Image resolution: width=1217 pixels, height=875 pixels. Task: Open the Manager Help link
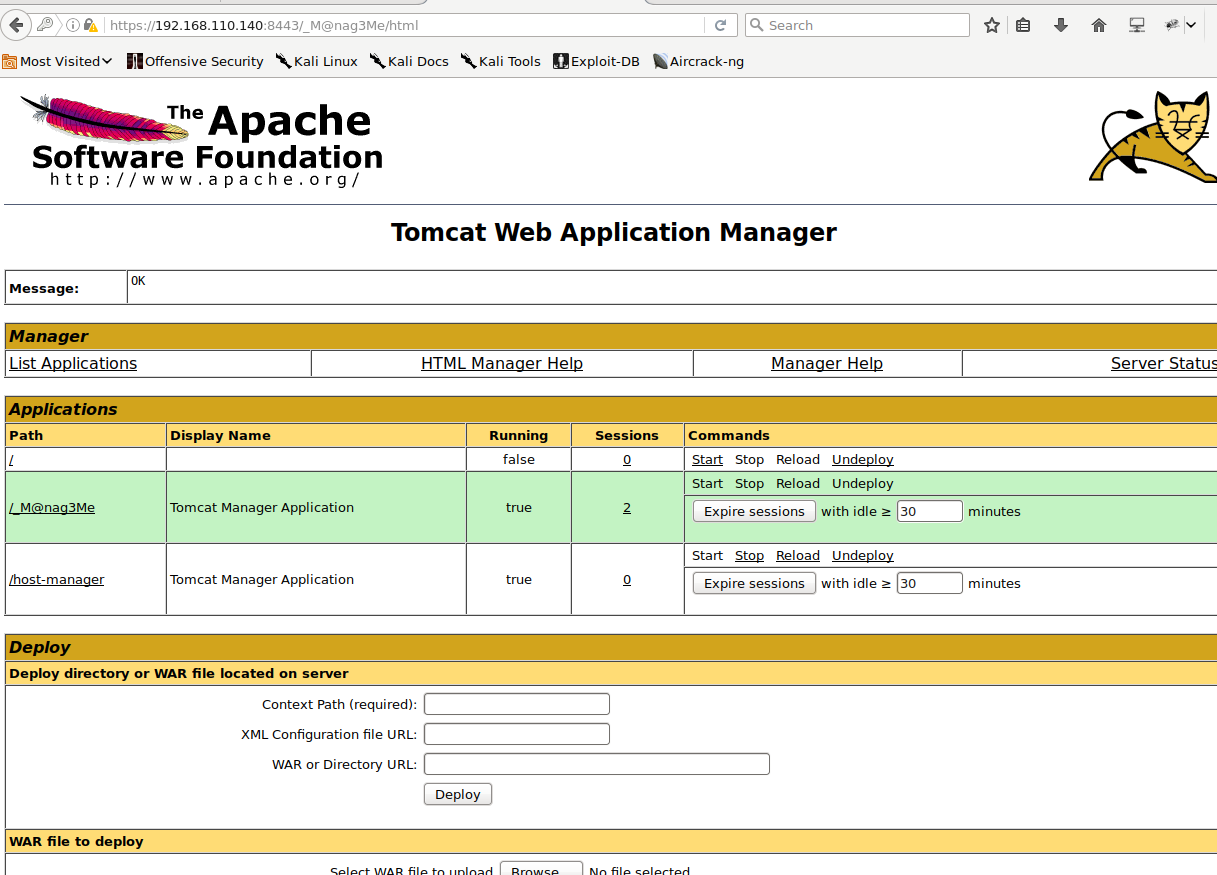[x=827, y=363]
